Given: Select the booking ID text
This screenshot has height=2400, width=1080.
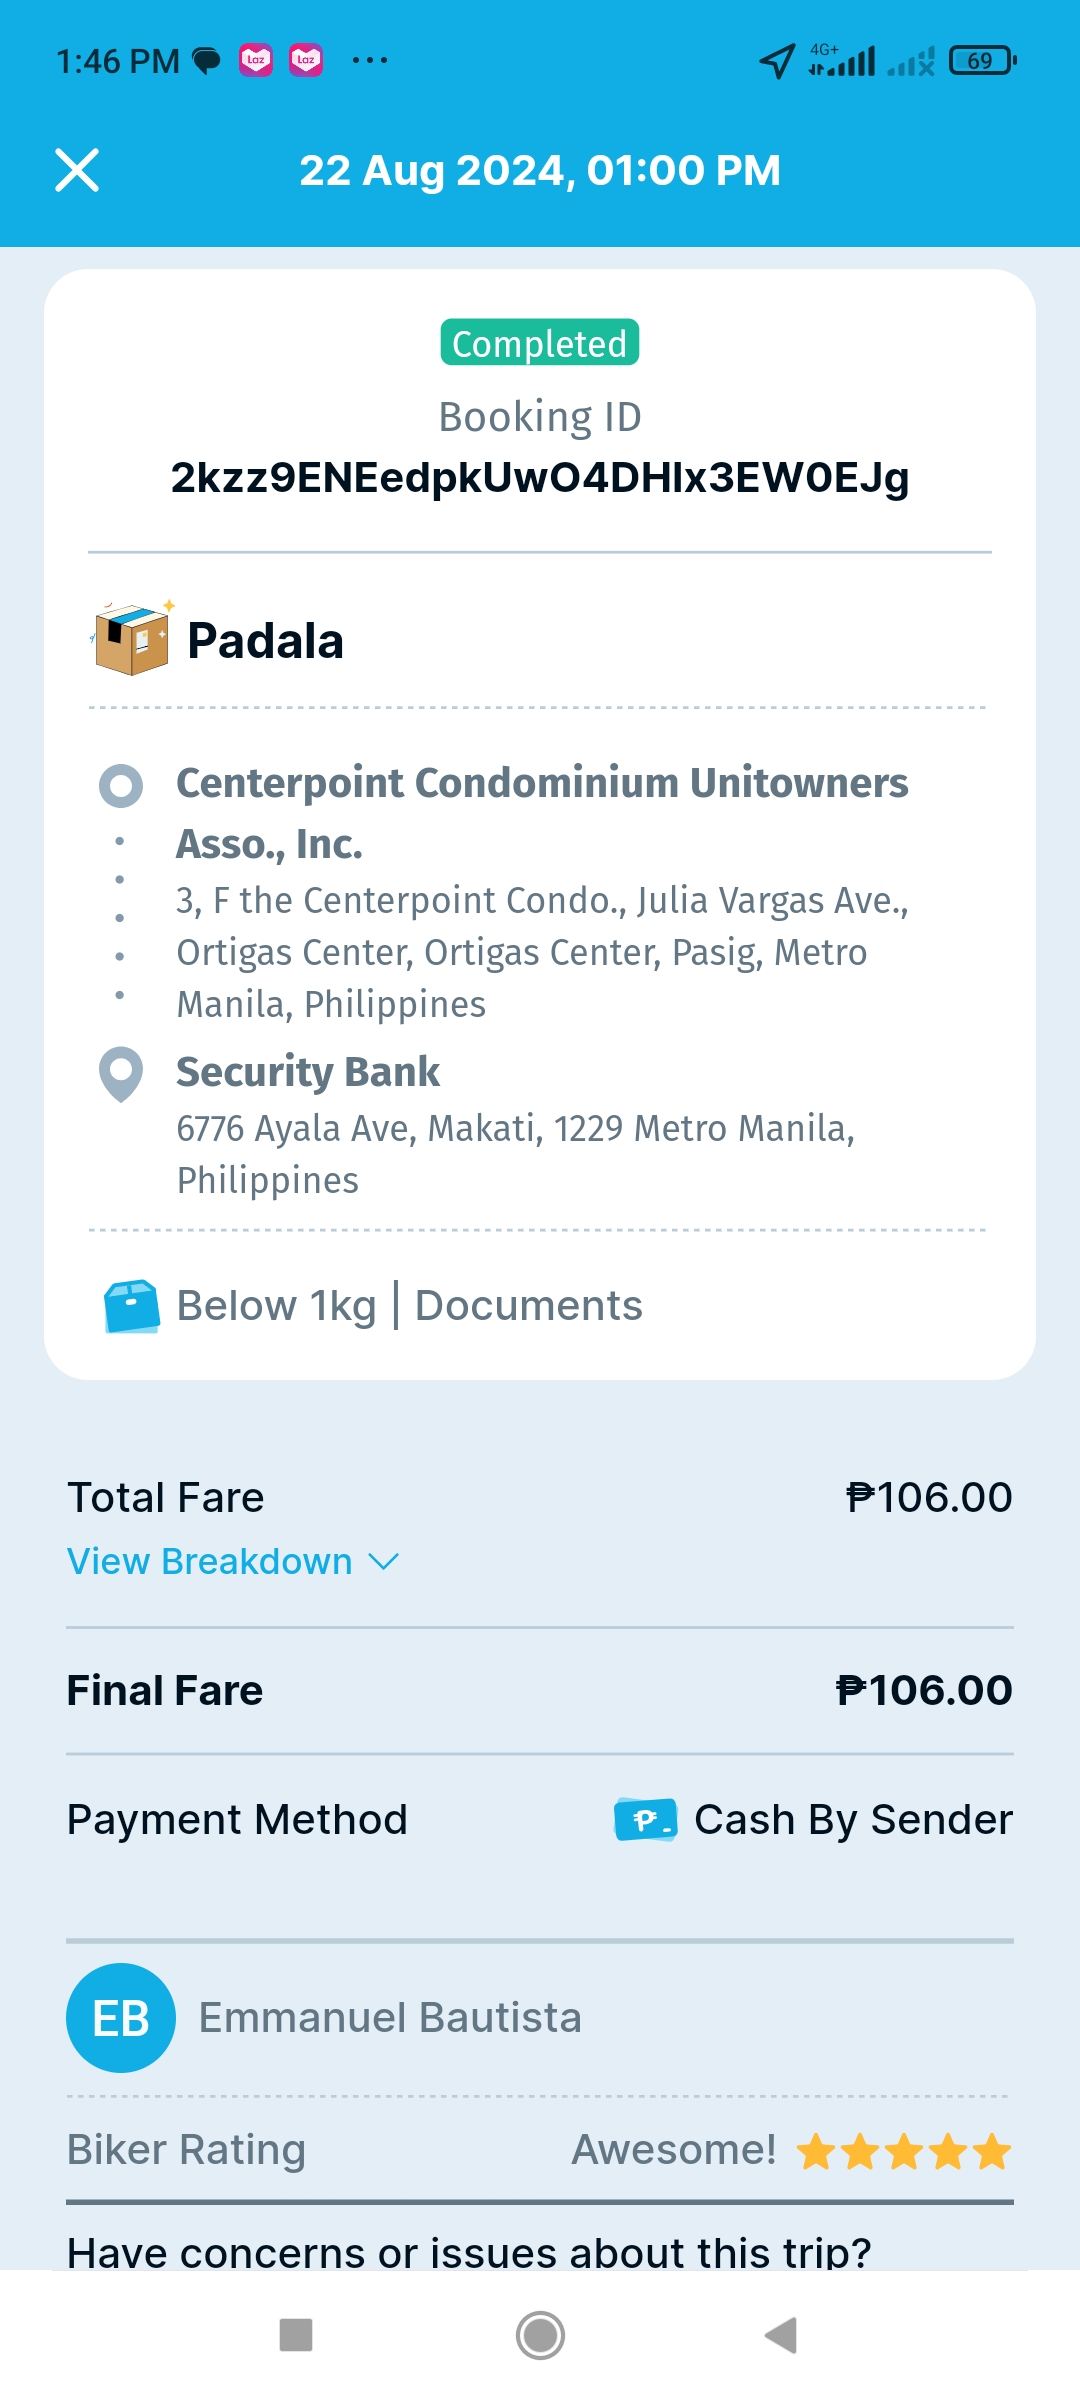Looking at the screenshot, I should 540,478.
